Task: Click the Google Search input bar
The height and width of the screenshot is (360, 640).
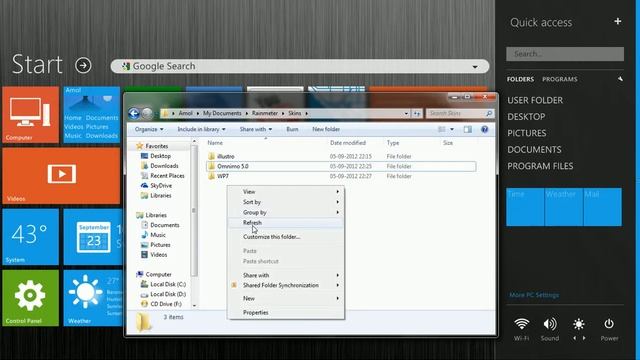Action: pyautogui.click(x=300, y=66)
